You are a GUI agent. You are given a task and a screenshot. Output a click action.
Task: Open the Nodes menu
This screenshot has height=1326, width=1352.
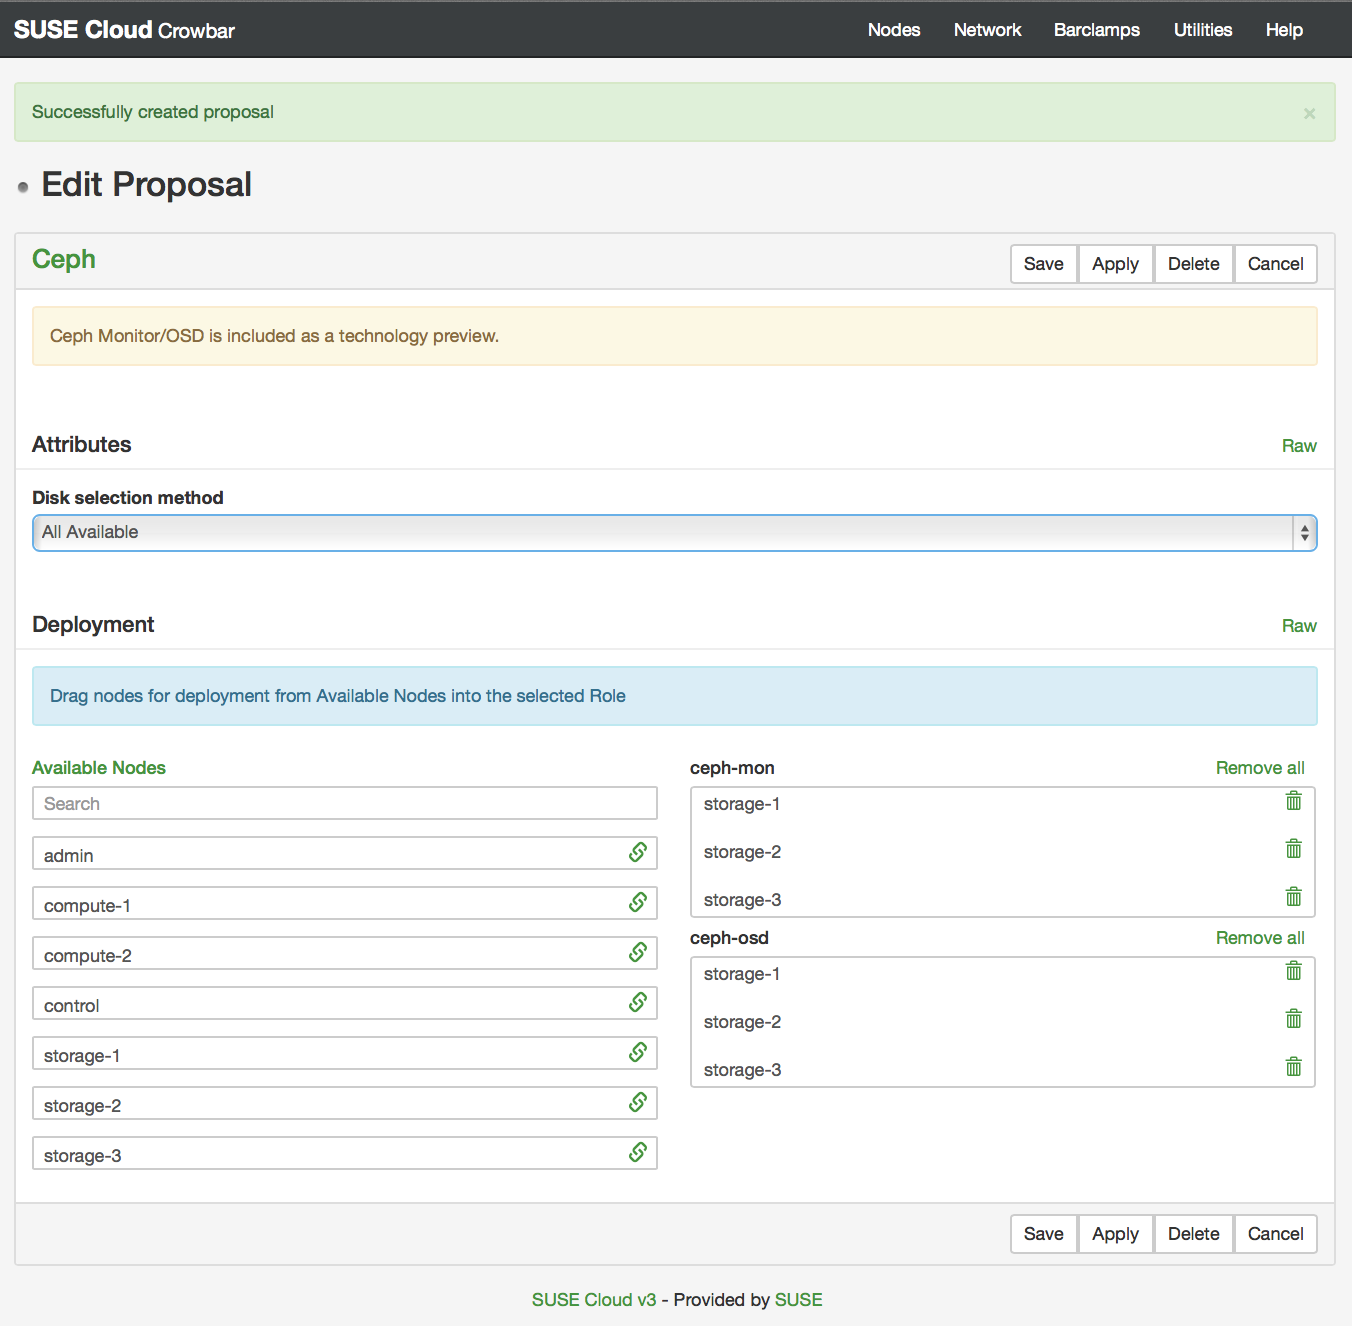click(x=894, y=30)
